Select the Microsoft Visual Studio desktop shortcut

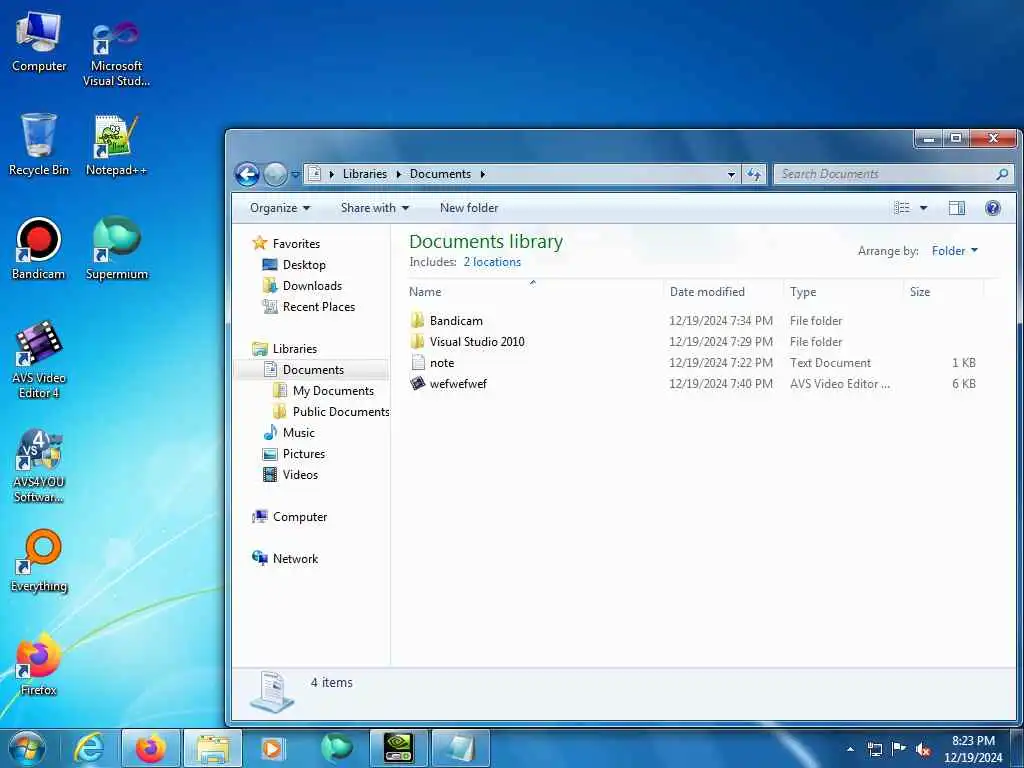116,54
